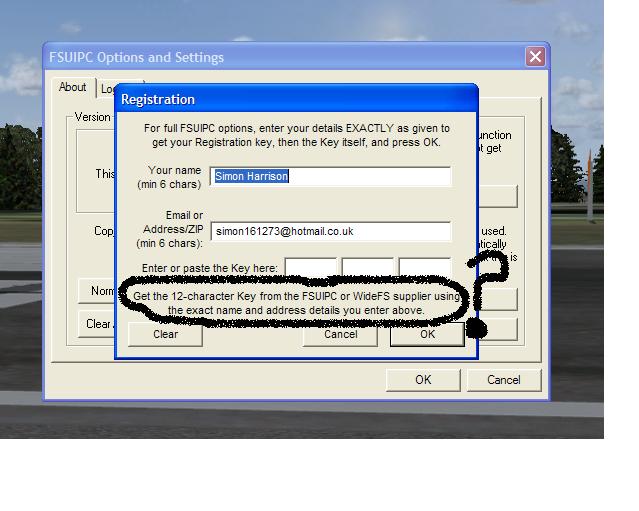Click the third Key segment box

pos(425,267)
